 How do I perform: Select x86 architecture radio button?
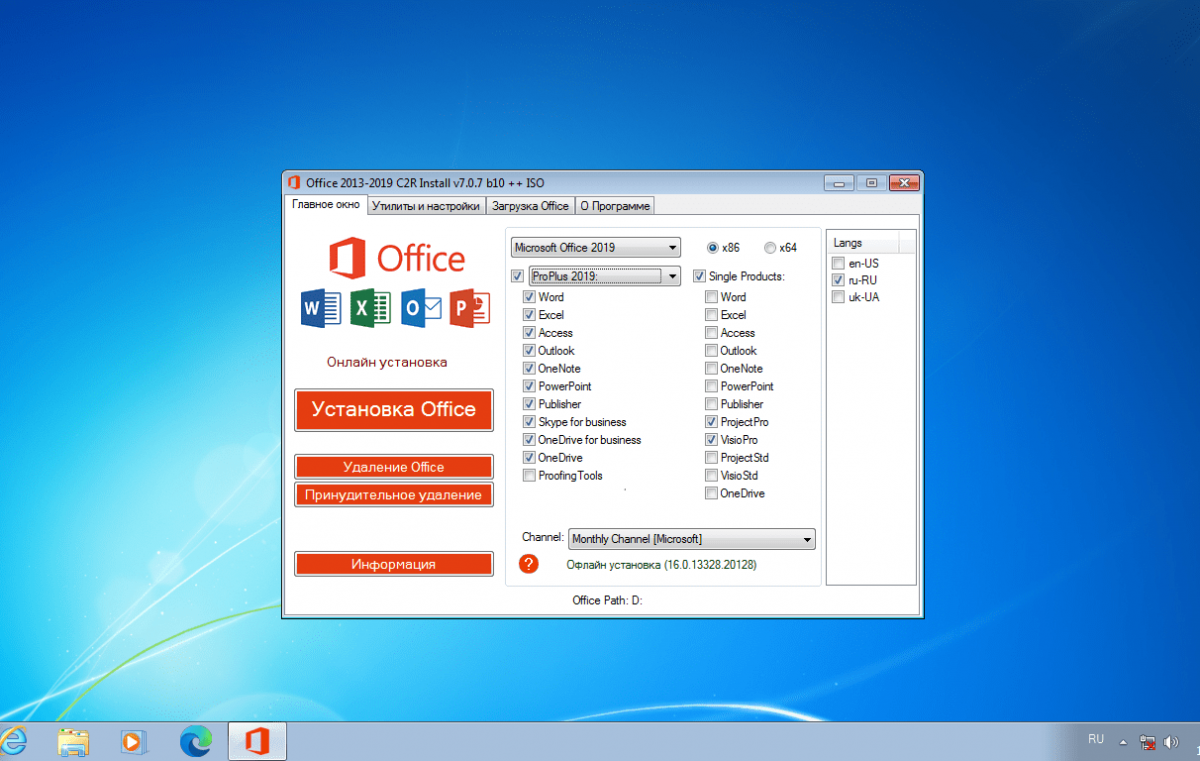[713, 248]
